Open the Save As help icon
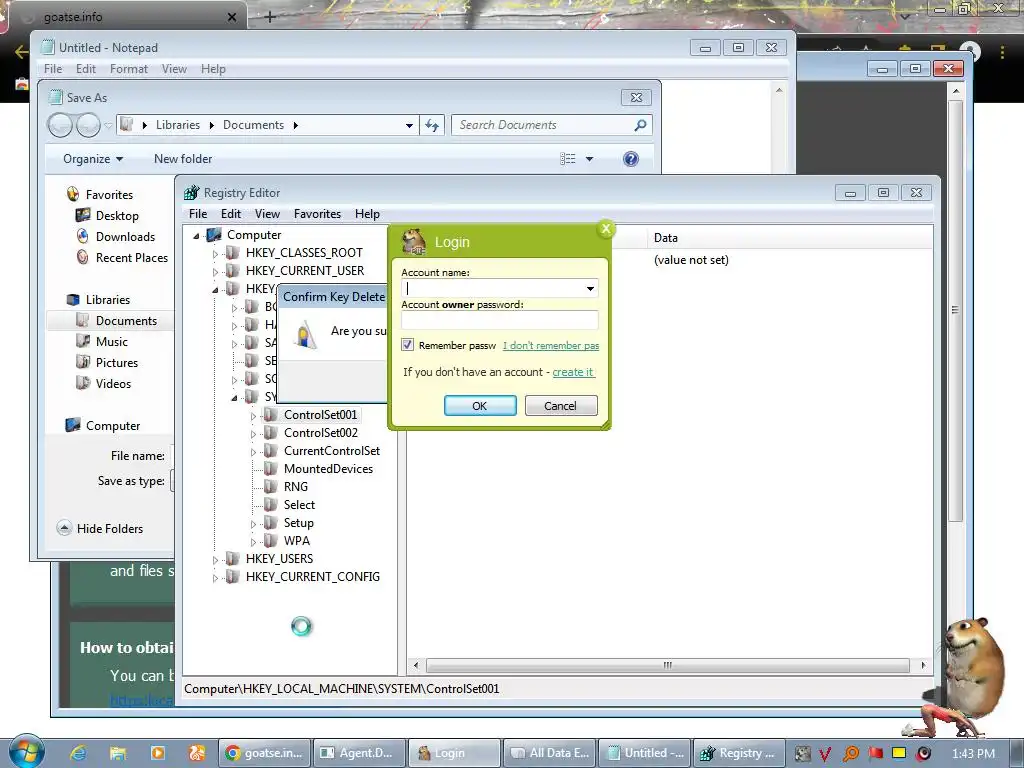This screenshot has width=1024, height=768. pos(631,159)
